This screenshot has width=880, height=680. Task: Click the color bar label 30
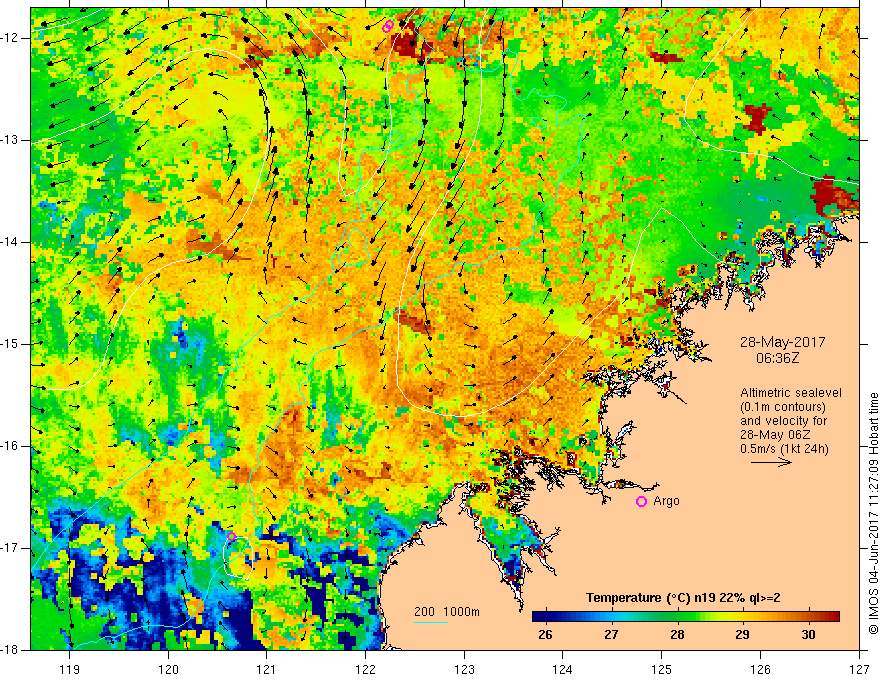pyautogui.click(x=808, y=635)
